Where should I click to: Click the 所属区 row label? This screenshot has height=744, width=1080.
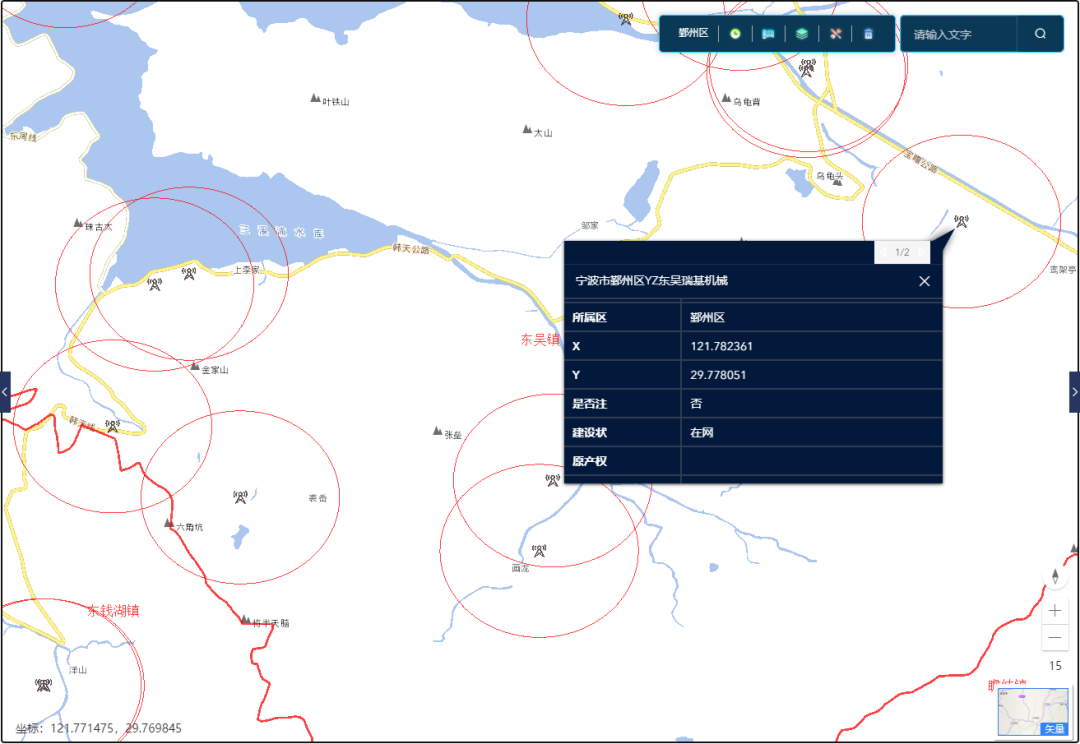[590, 318]
